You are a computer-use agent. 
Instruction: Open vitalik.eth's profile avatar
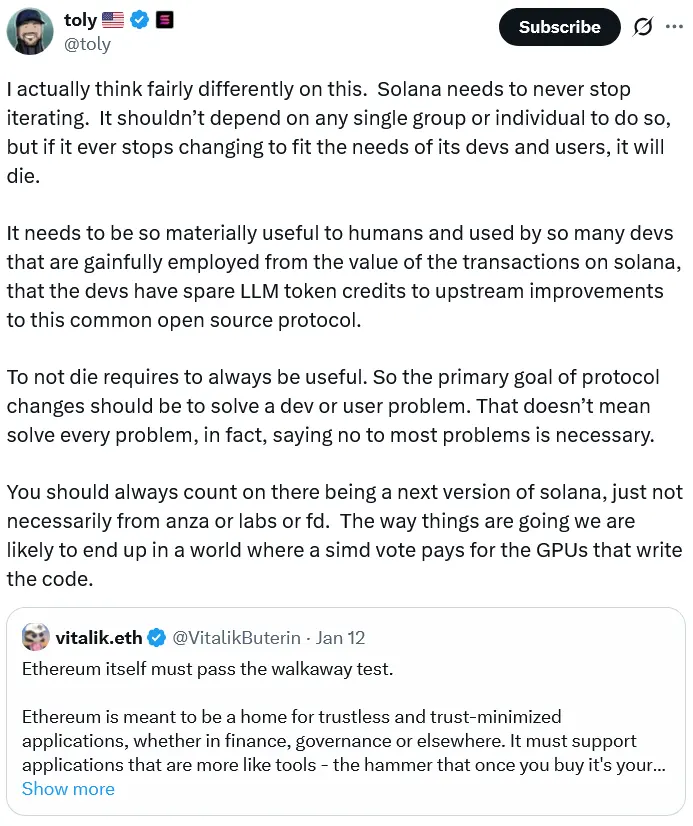pos(34,637)
